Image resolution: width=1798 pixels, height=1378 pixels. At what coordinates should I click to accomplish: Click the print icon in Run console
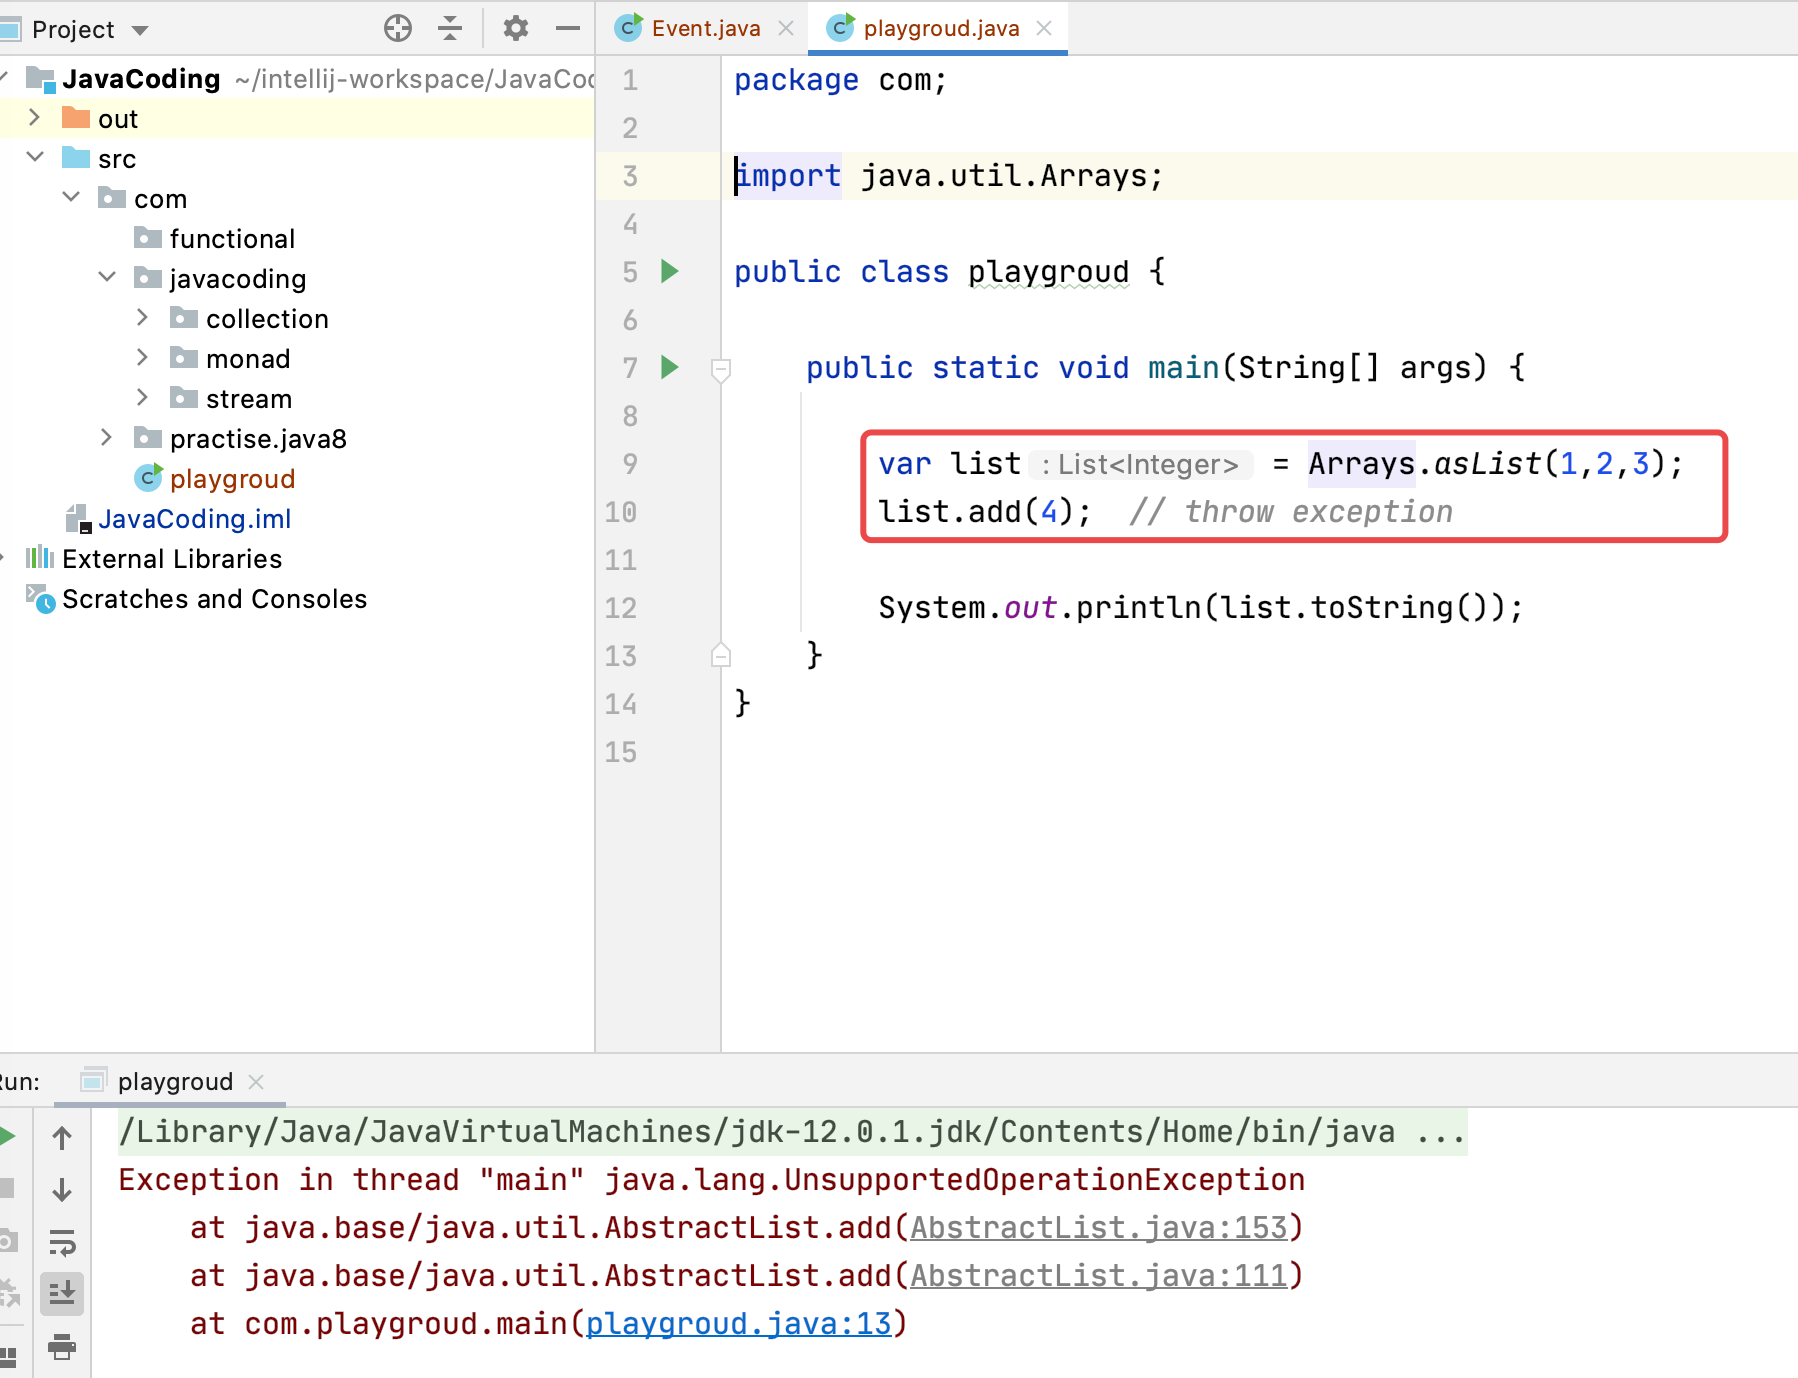point(62,1346)
